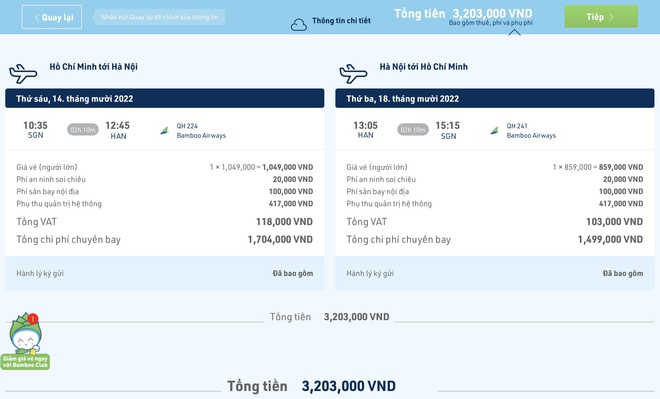This screenshot has width=660, height=399.
Task: Click the Giảm giá vé ngay Bamboo Club badge
Action: click(25, 362)
